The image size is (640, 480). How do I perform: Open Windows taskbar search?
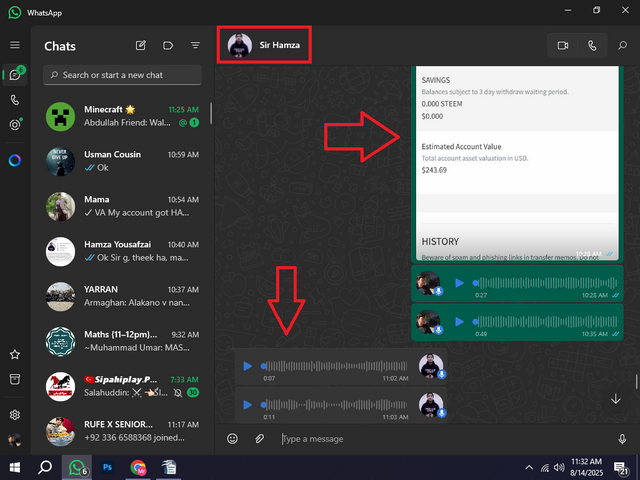45,467
